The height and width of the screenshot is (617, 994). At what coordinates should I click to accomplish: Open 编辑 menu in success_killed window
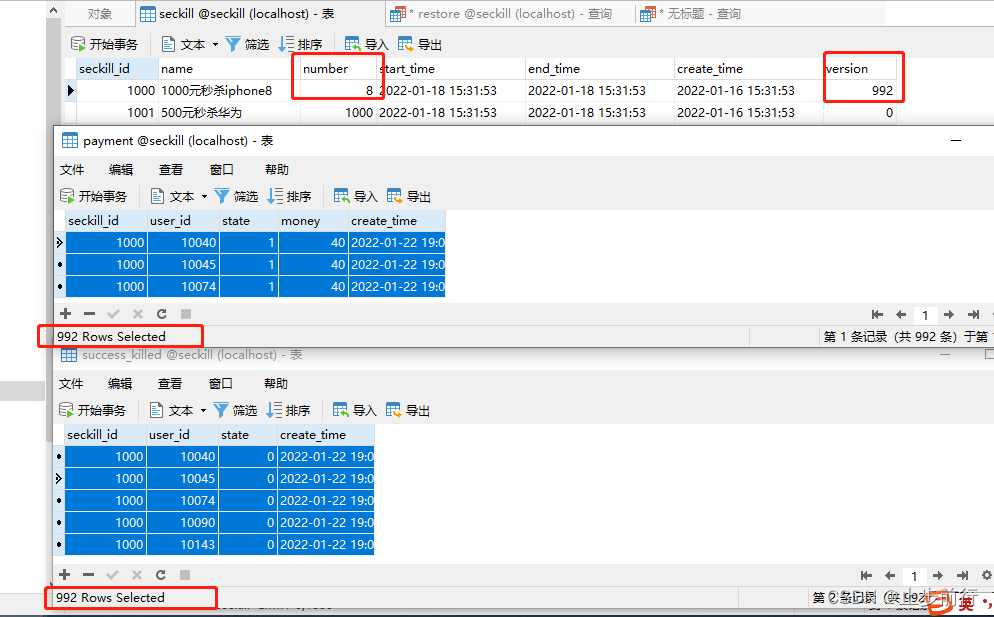click(x=120, y=384)
